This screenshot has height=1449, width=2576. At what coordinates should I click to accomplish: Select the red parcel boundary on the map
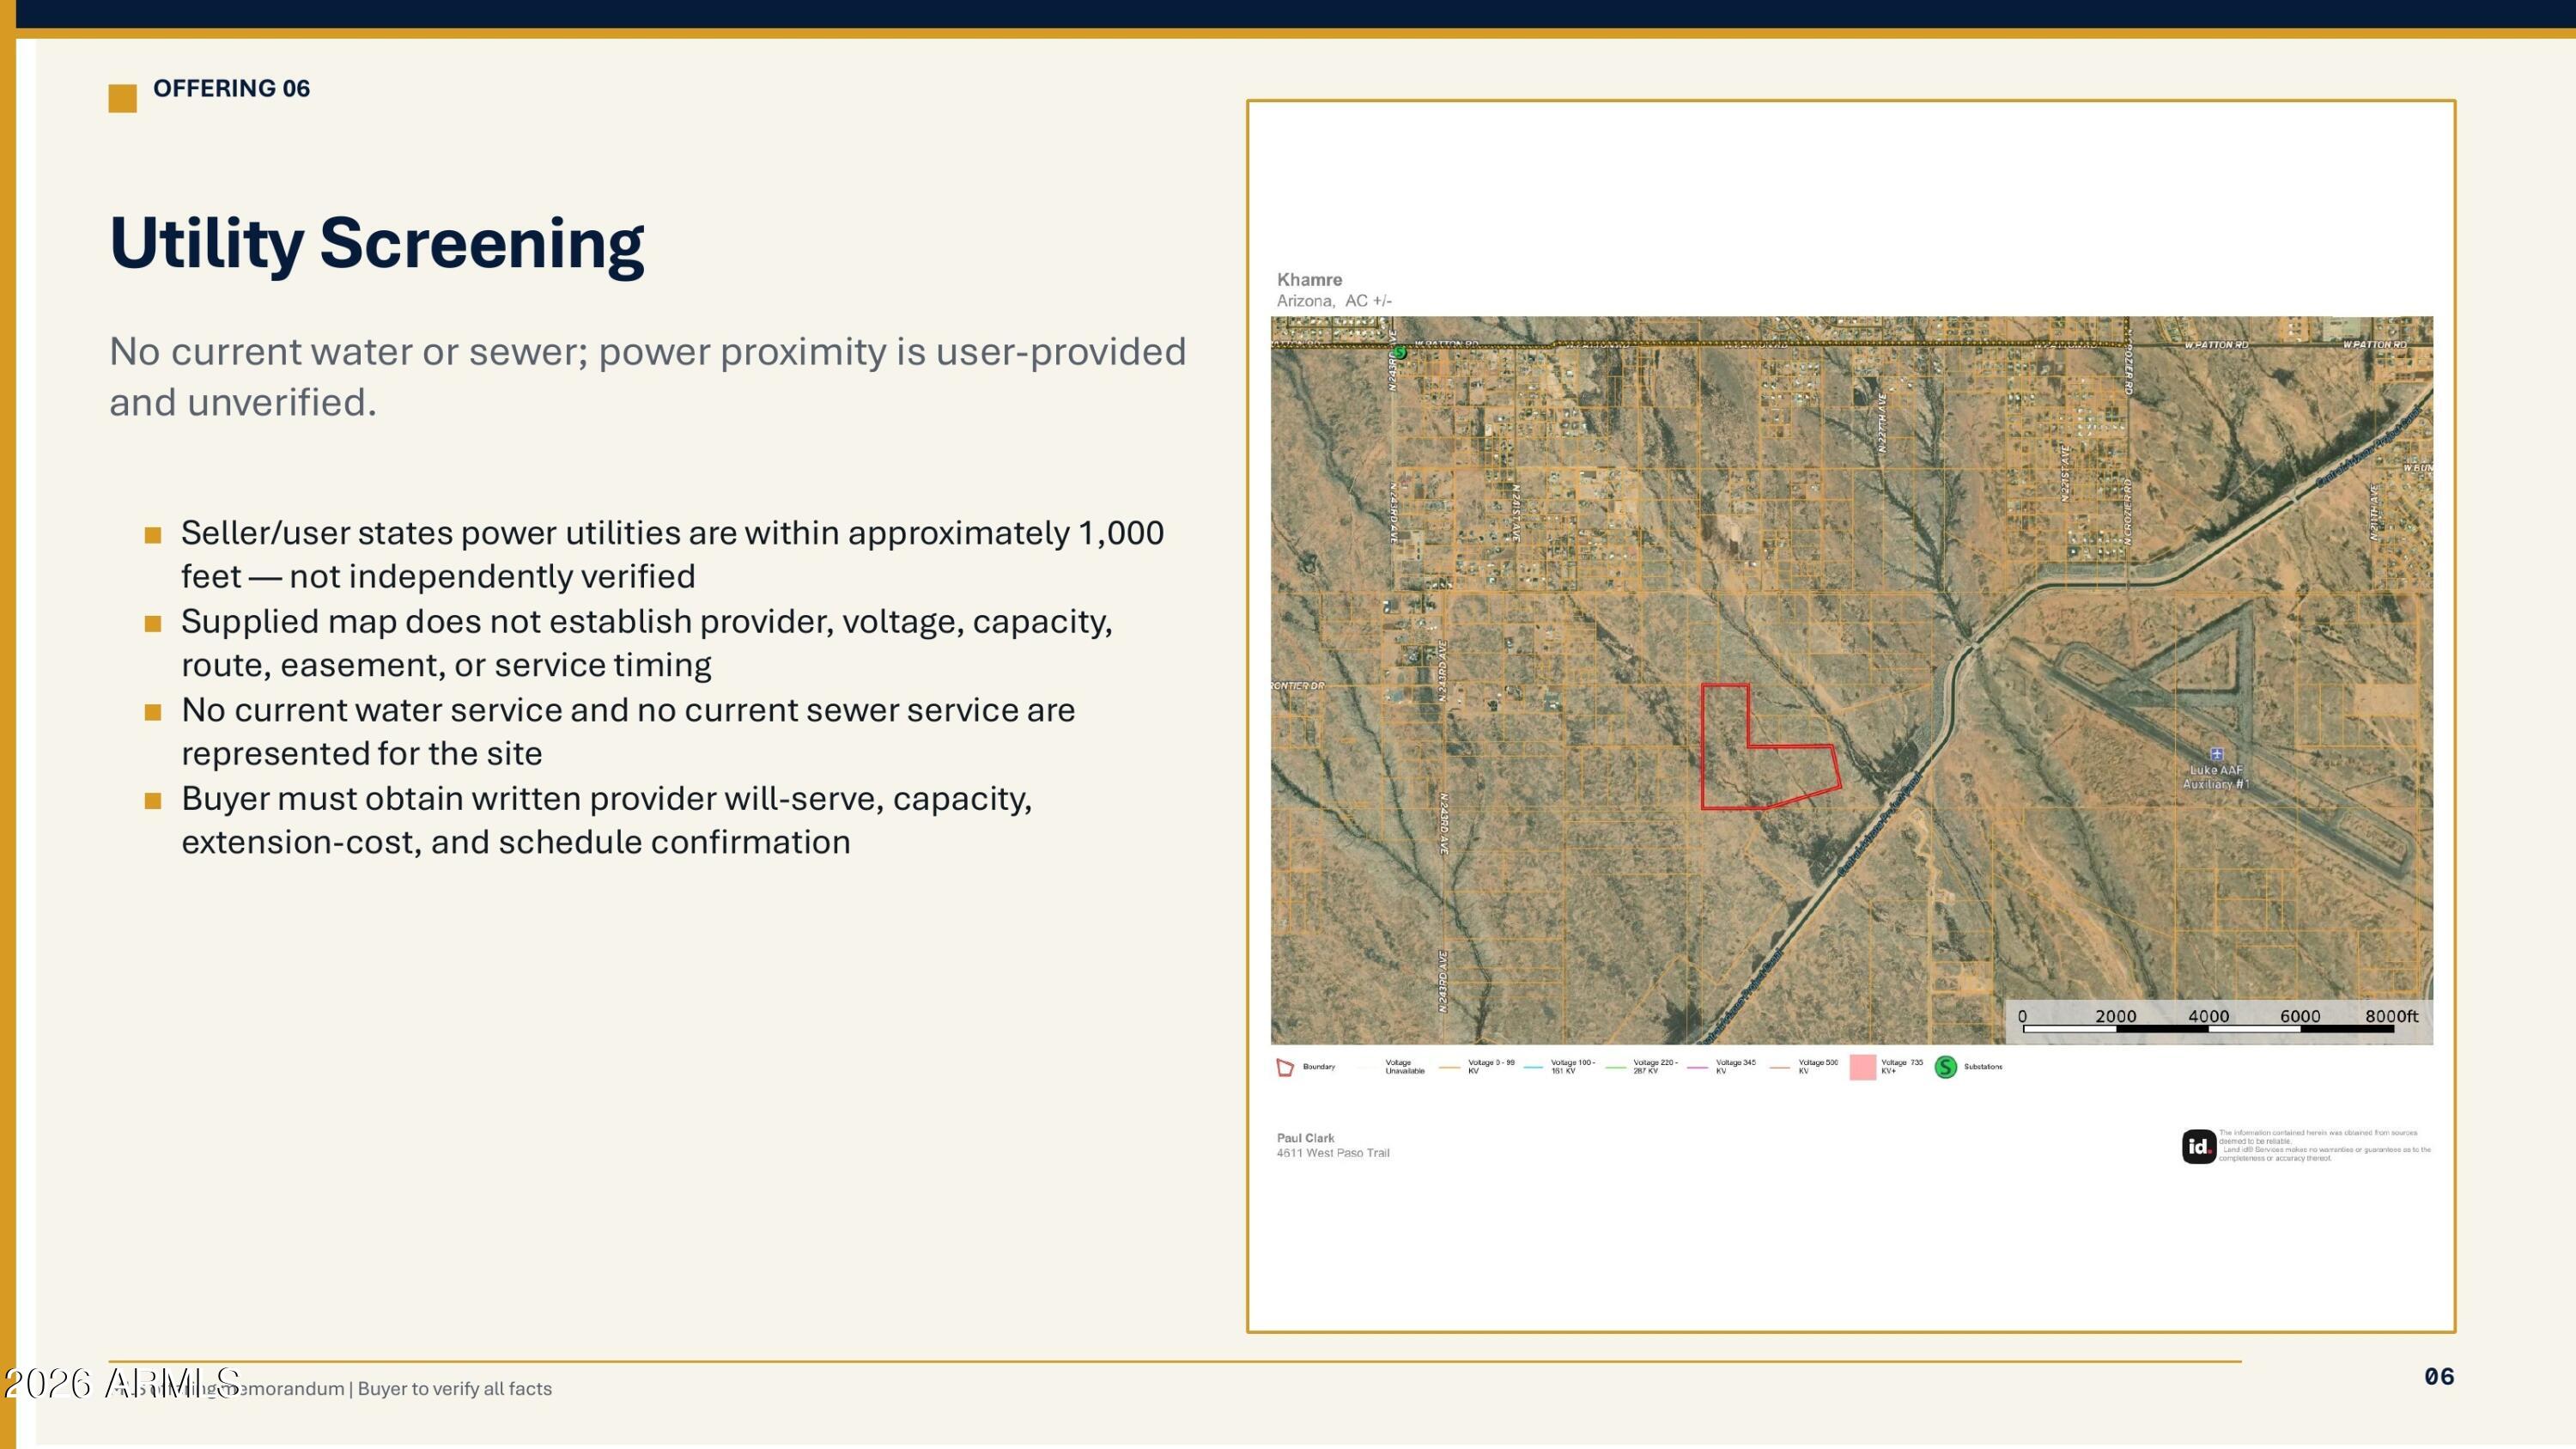tap(1770, 747)
